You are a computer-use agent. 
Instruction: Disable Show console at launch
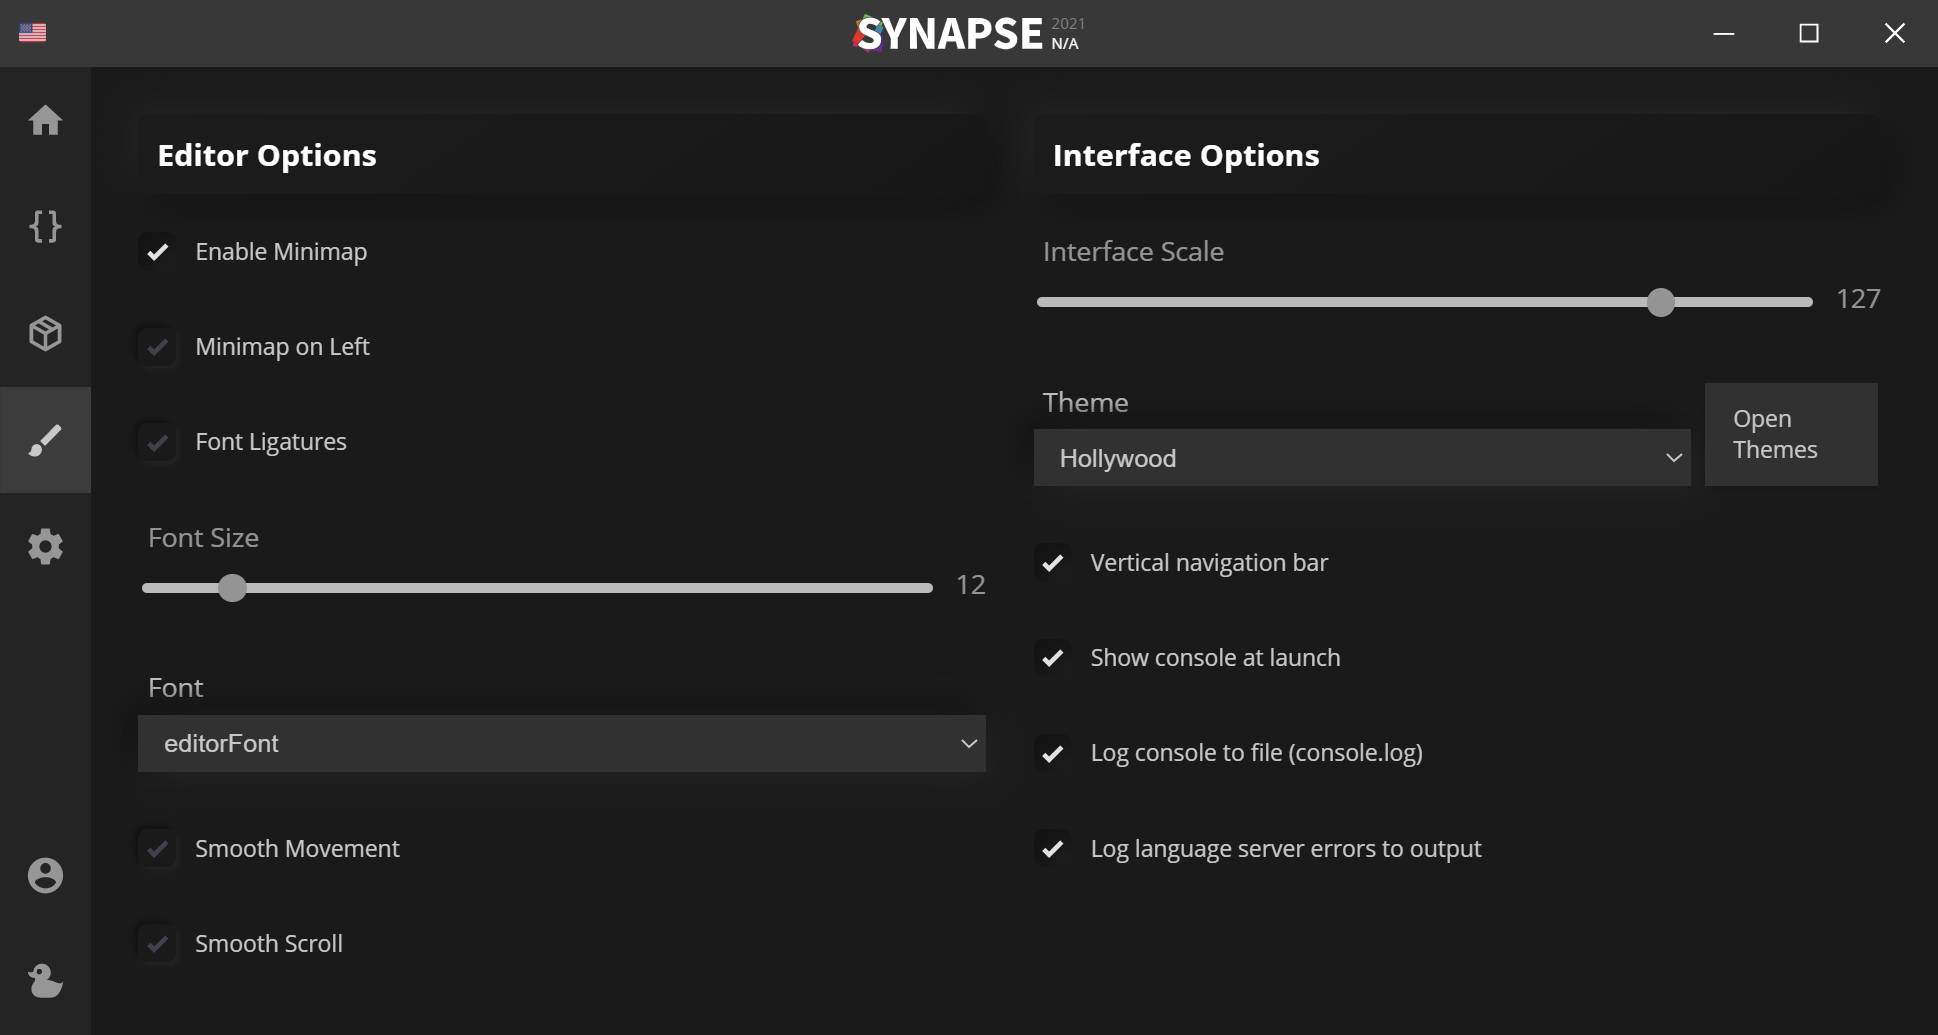(x=1052, y=658)
